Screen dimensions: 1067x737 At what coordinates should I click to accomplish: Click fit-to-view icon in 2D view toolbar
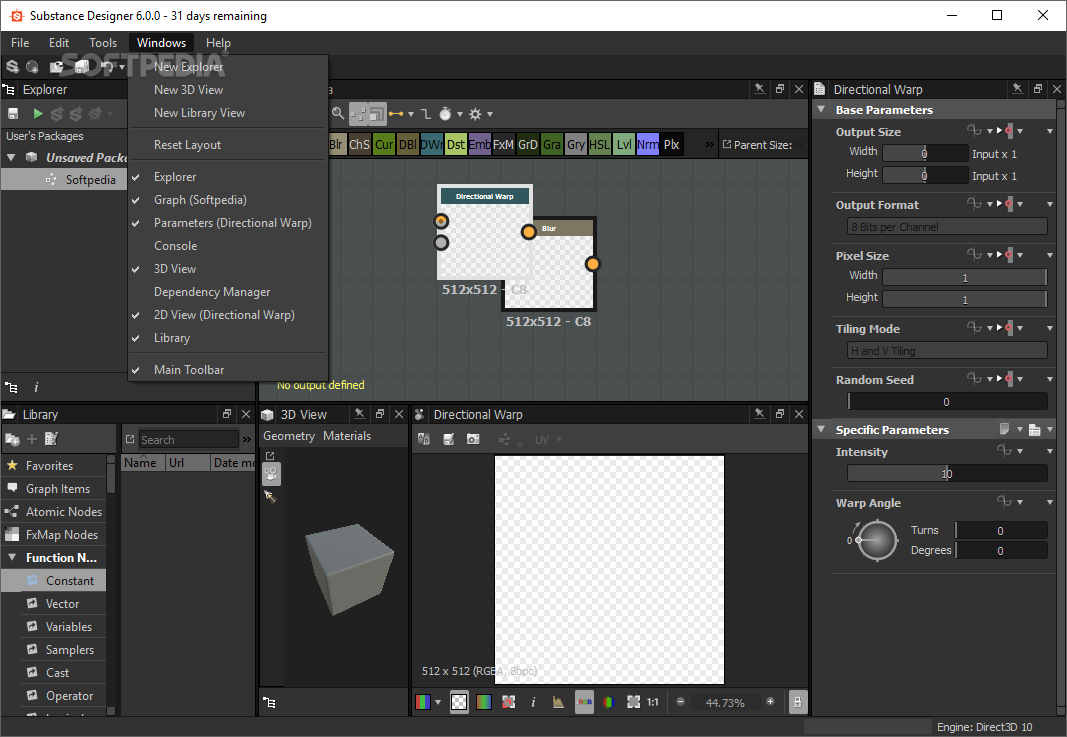tap(634, 702)
